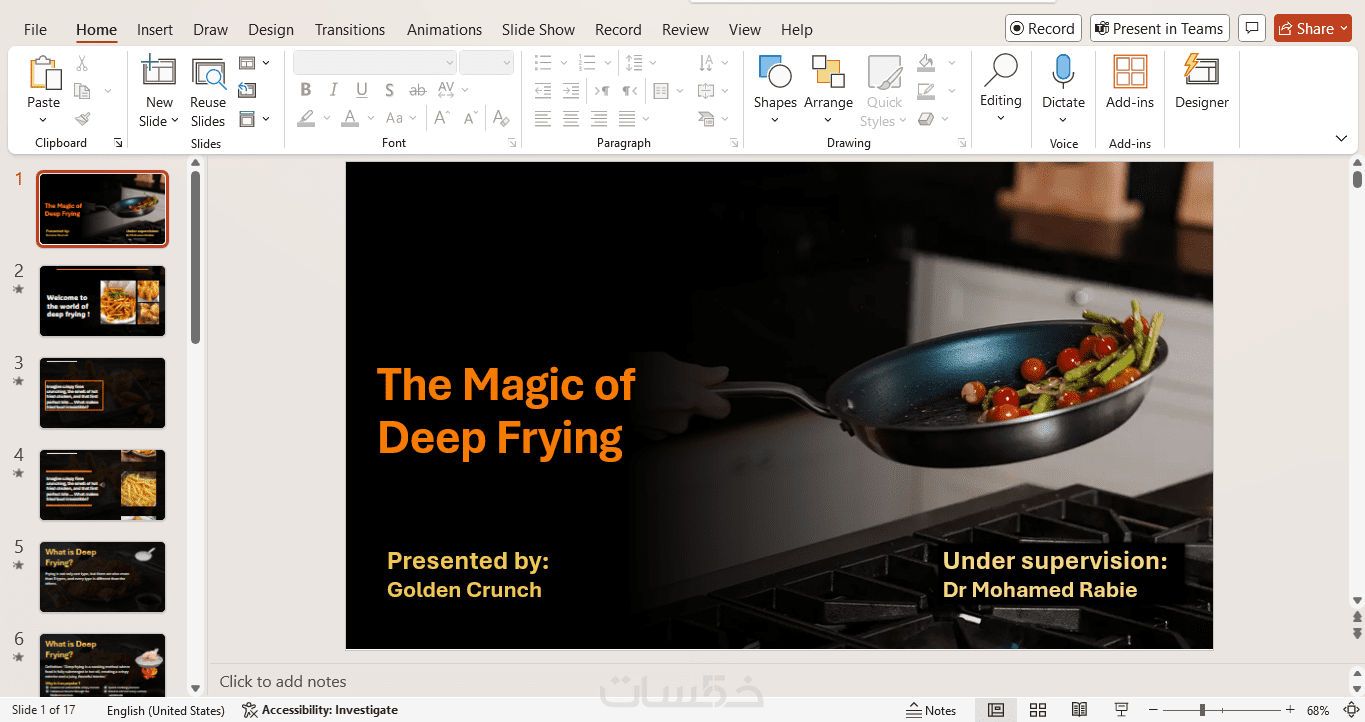The width and height of the screenshot is (1365, 722).
Task: Toggle Bold formatting
Action: 306,90
